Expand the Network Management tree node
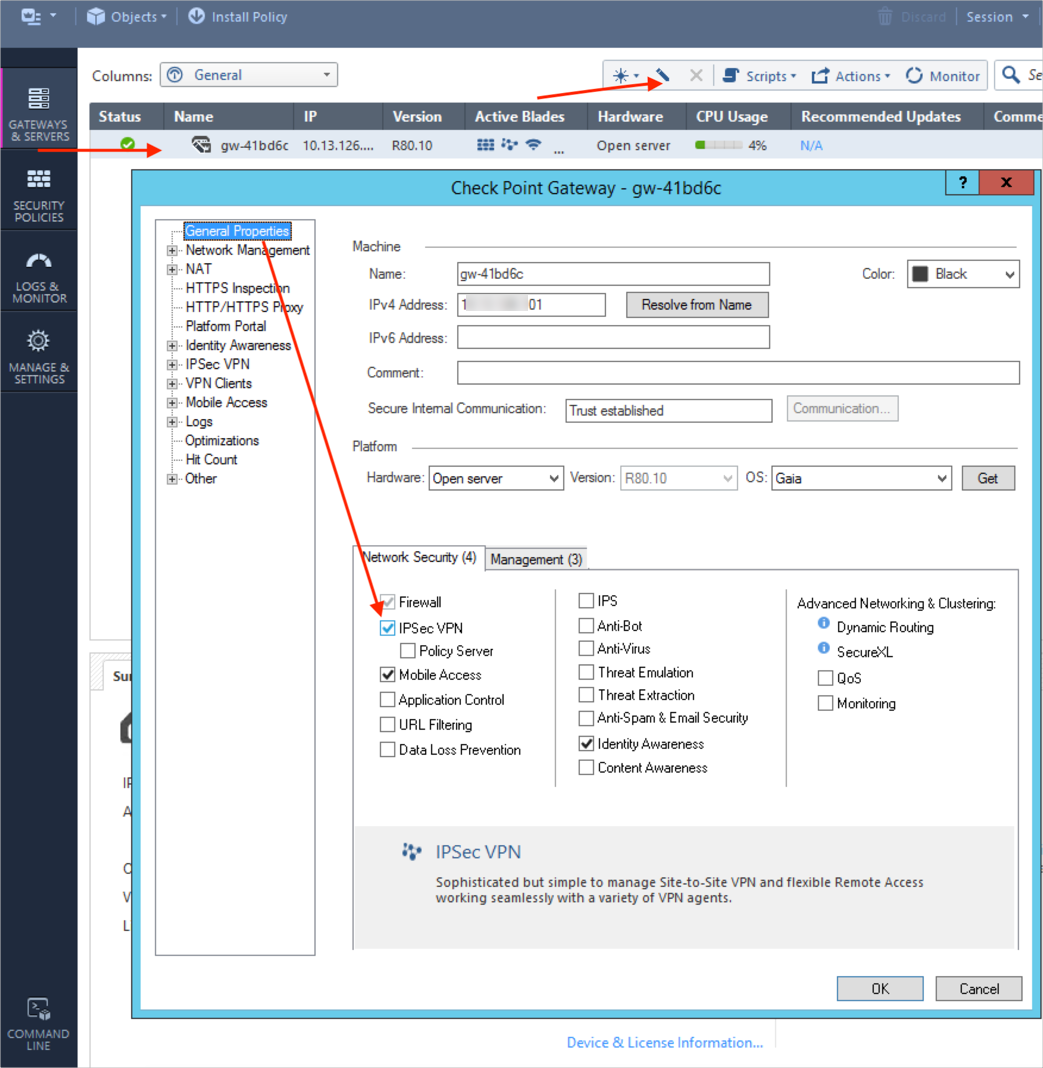Screen dimensions: 1043x1068 (172, 251)
